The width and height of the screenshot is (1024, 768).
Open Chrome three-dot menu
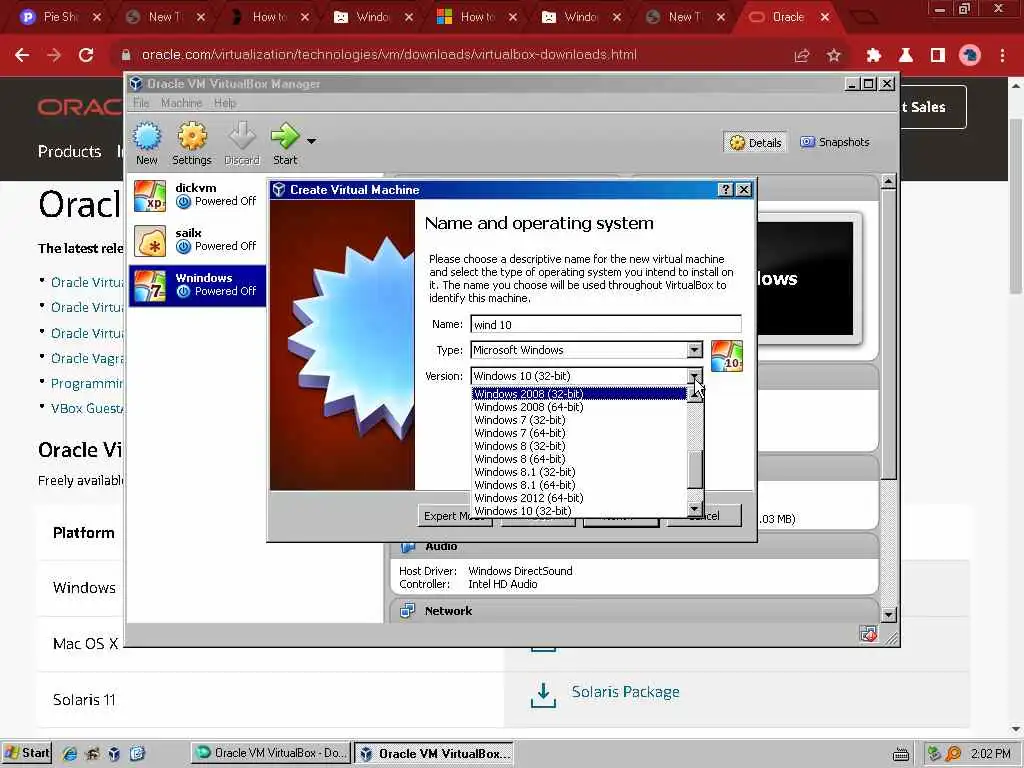[1002, 56]
